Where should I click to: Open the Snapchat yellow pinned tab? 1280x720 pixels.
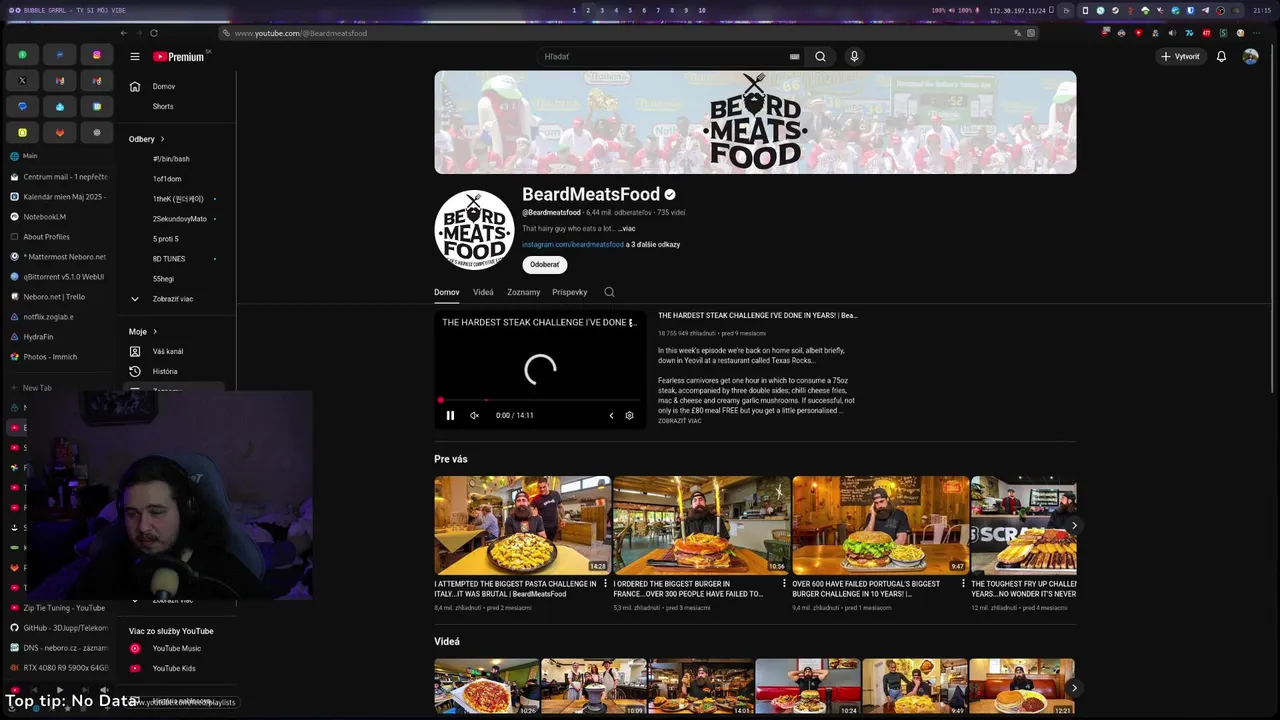point(22,132)
